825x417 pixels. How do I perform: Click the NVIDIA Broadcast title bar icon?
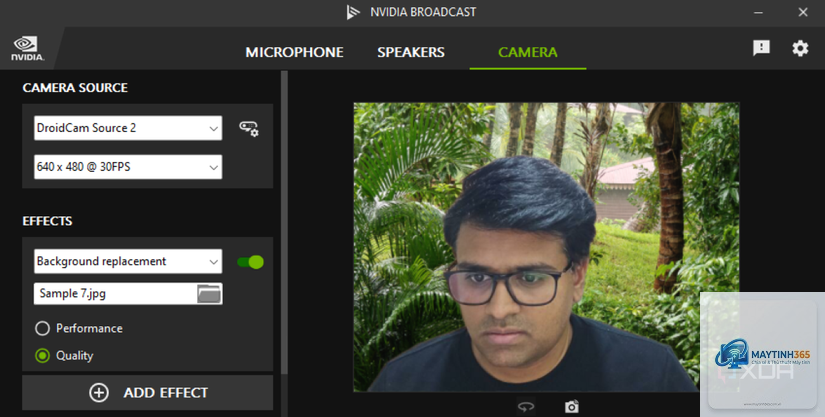(353, 12)
